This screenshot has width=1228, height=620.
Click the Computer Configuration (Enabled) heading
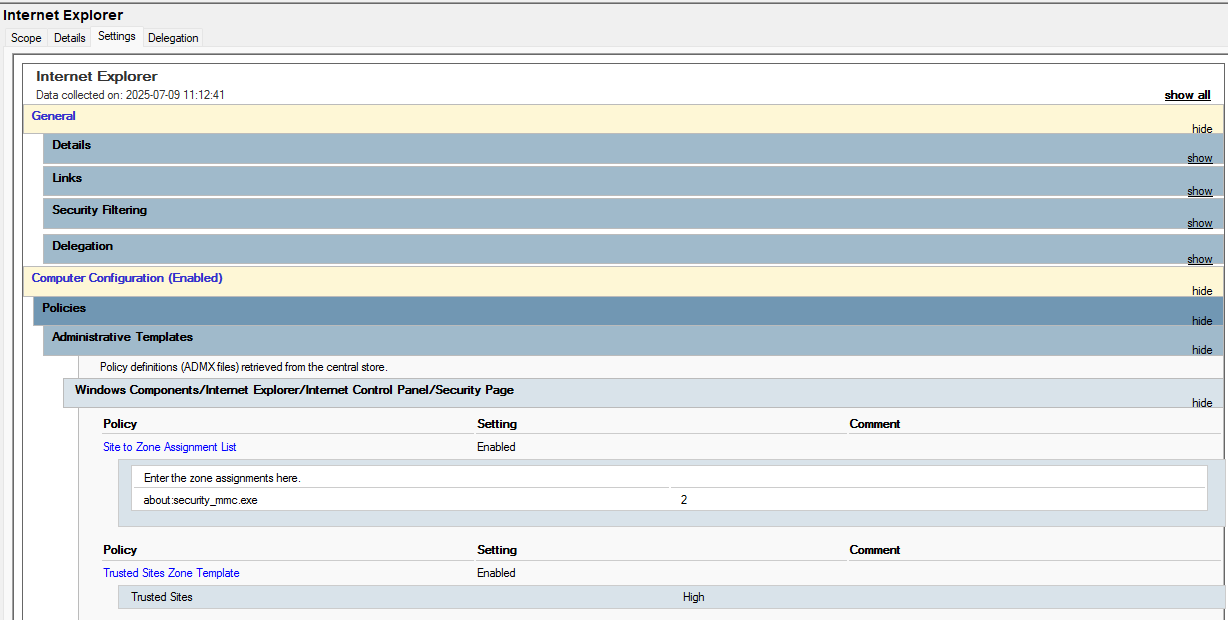tap(127, 278)
